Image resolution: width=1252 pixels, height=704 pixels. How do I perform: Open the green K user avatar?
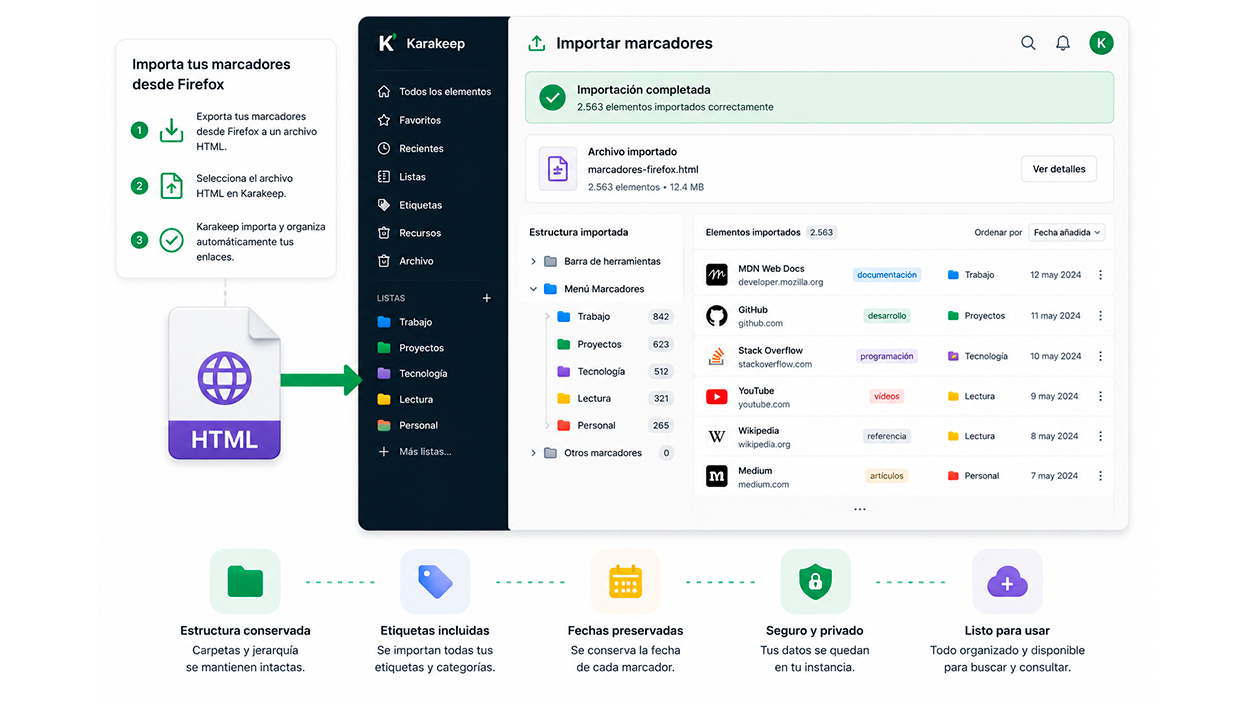1101,43
